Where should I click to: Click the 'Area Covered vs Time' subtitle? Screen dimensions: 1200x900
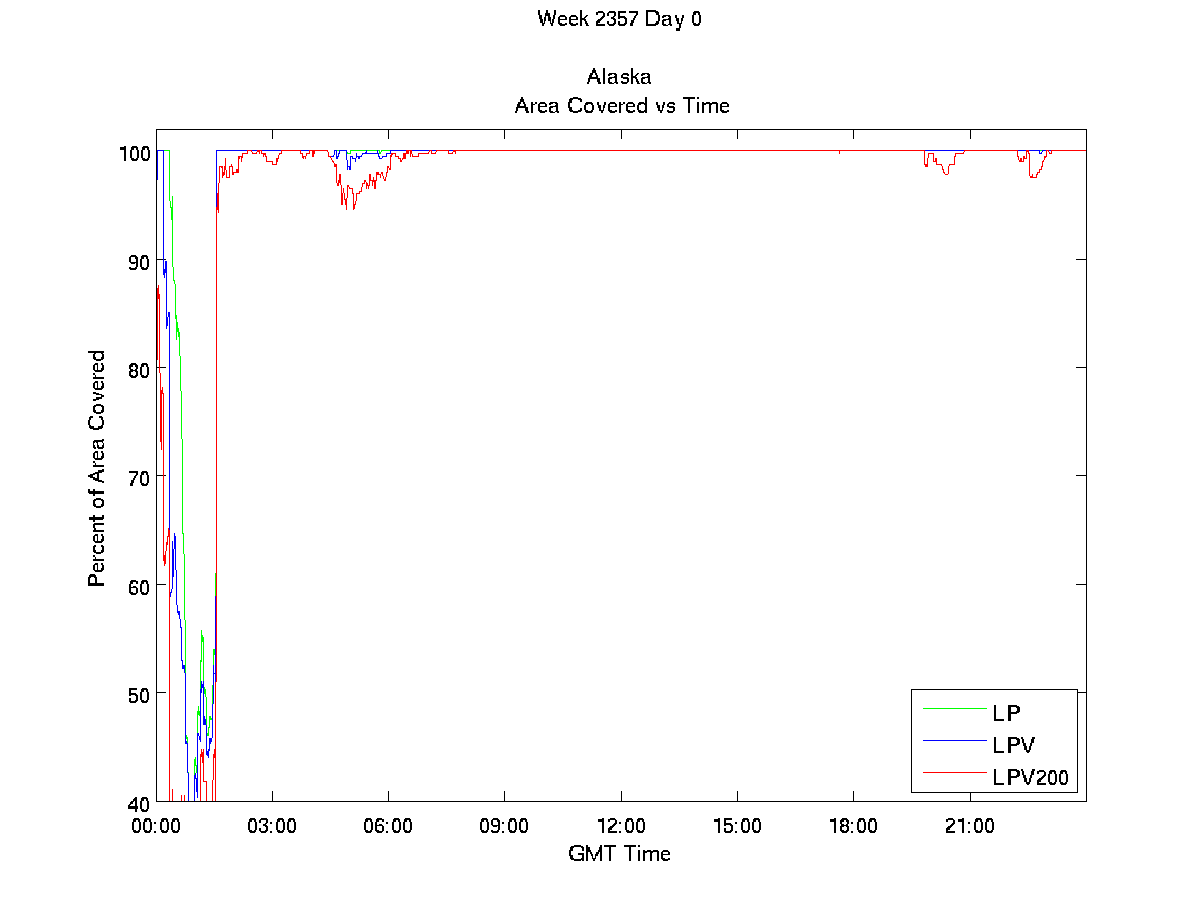pyautogui.click(x=621, y=105)
